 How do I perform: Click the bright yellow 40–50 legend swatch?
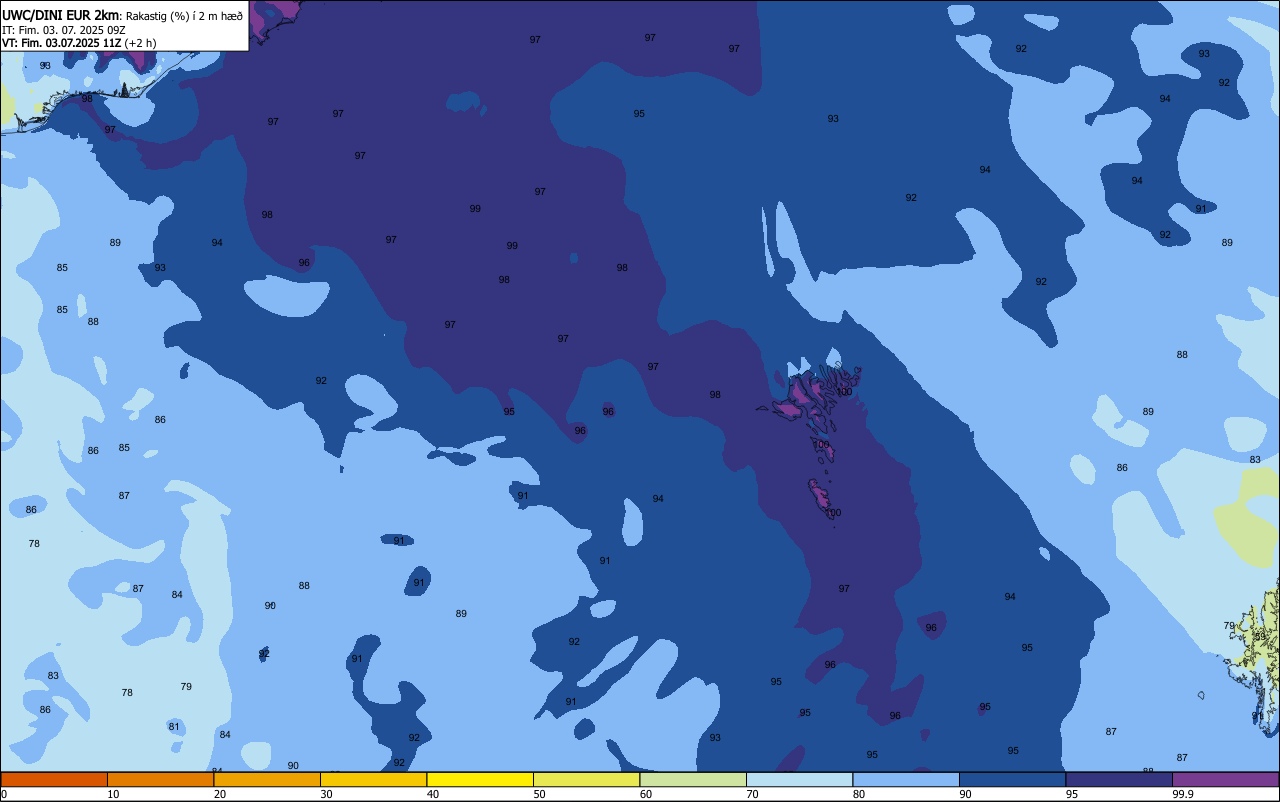coord(480,779)
